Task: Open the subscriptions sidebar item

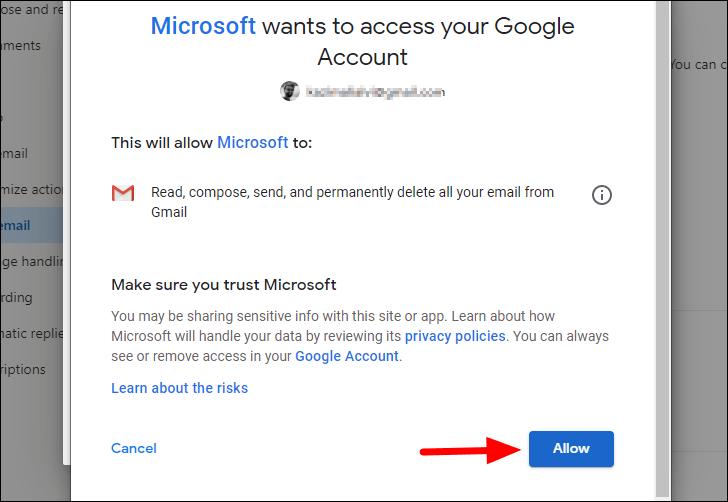Action: coord(23,369)
